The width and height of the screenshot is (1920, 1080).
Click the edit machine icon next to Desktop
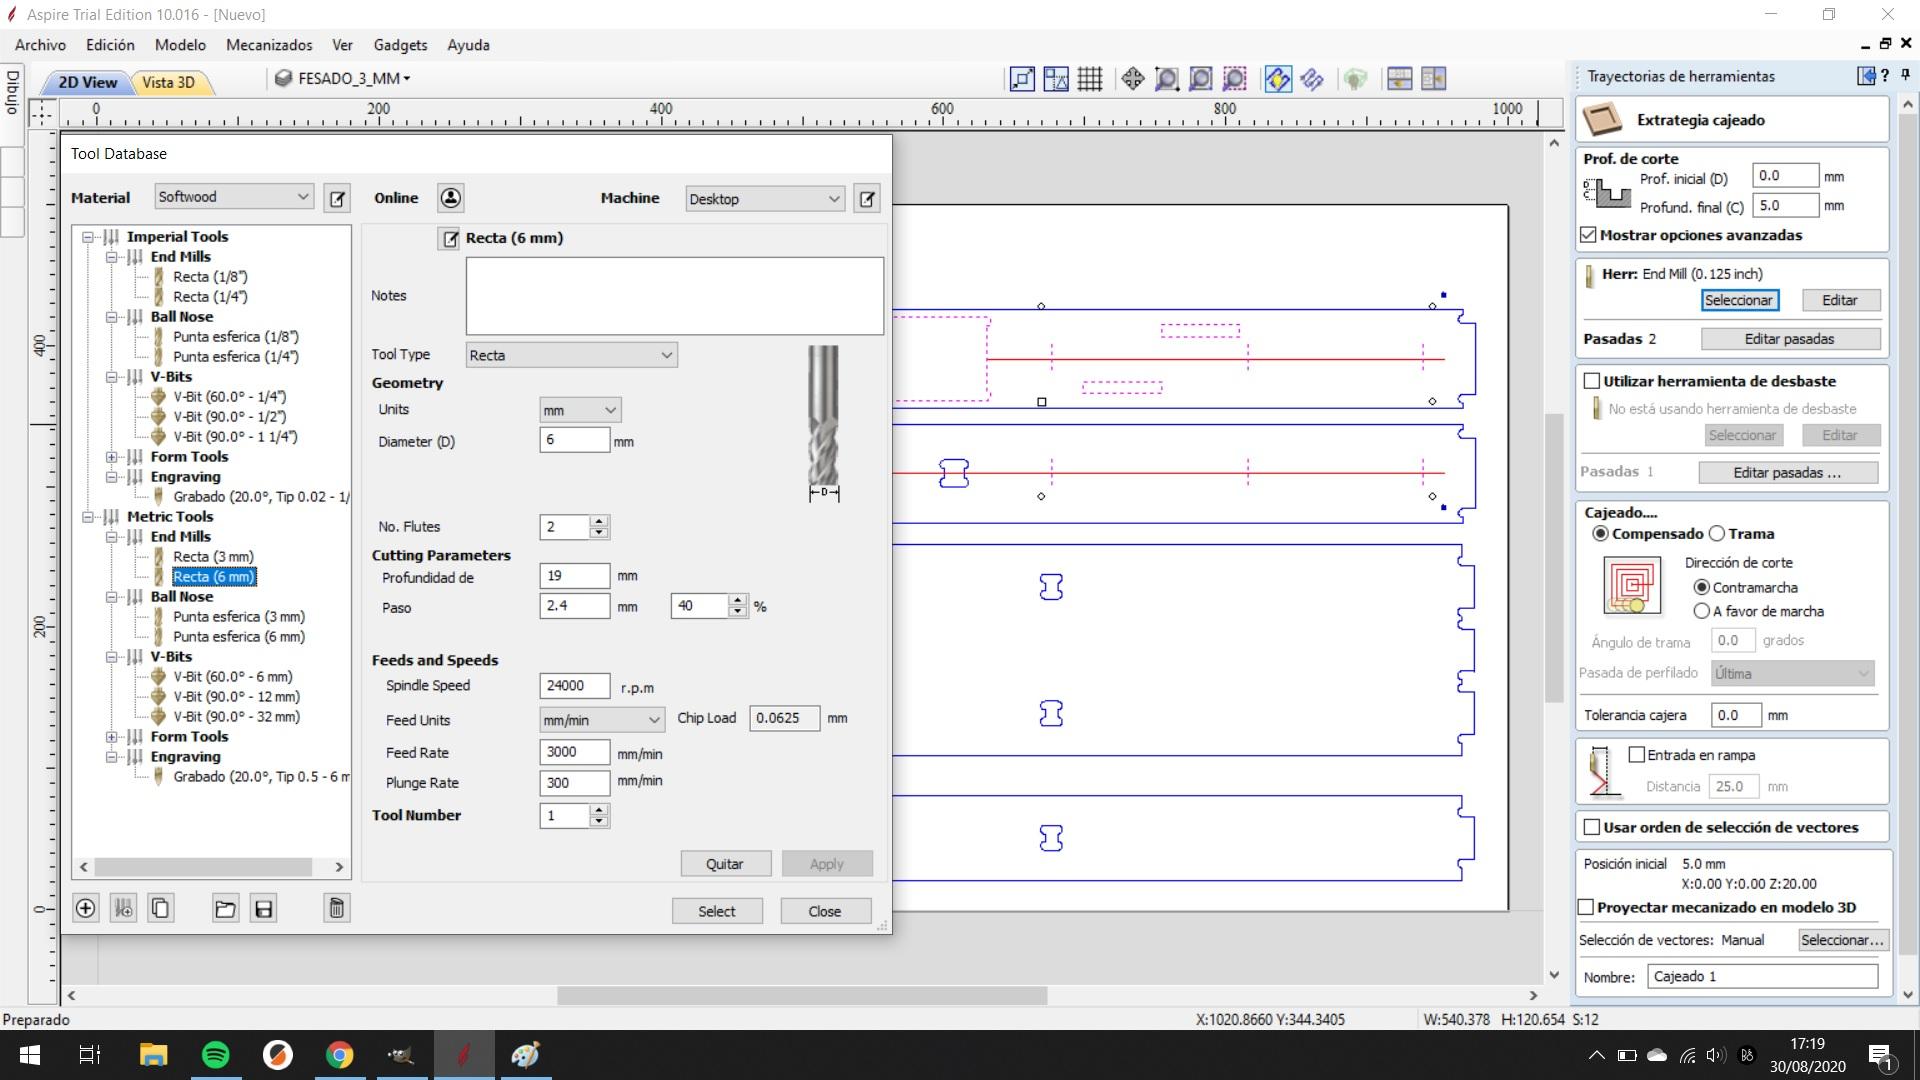pos(867,198)
